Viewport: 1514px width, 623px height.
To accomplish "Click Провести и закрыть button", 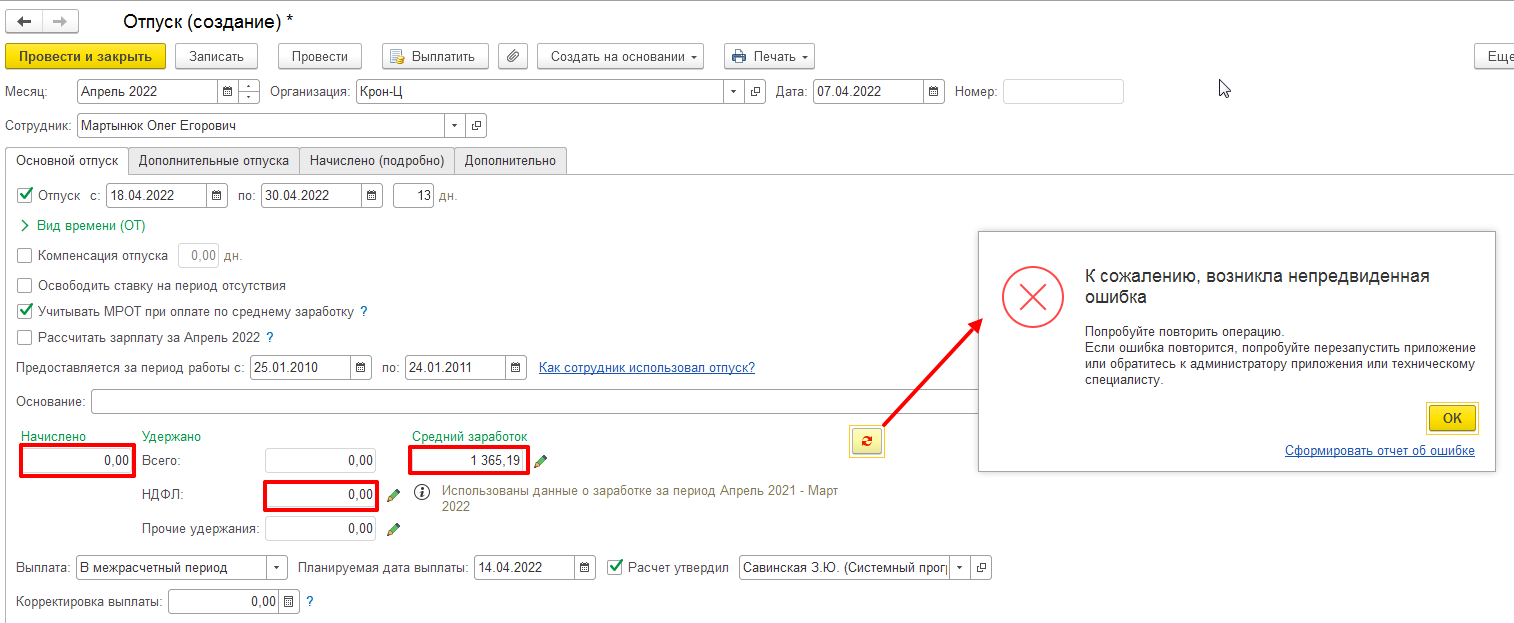I will [x=85, y=56].
